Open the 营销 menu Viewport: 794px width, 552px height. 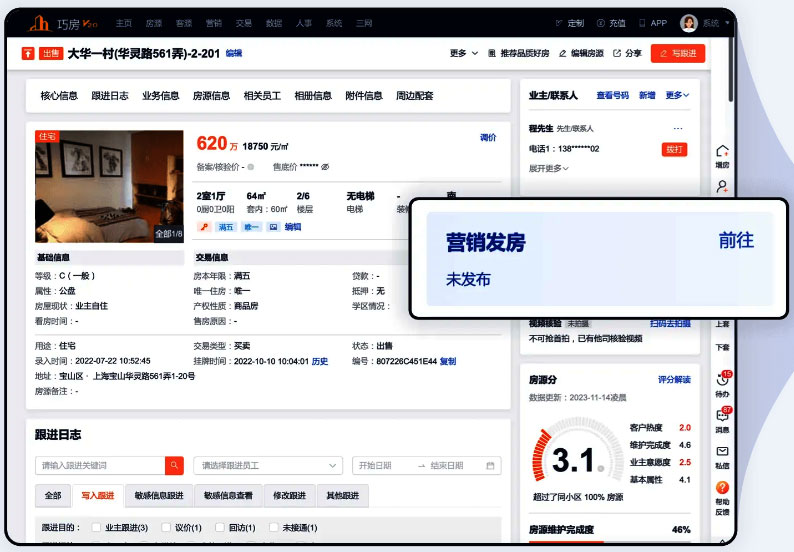(x=214, y=23)
